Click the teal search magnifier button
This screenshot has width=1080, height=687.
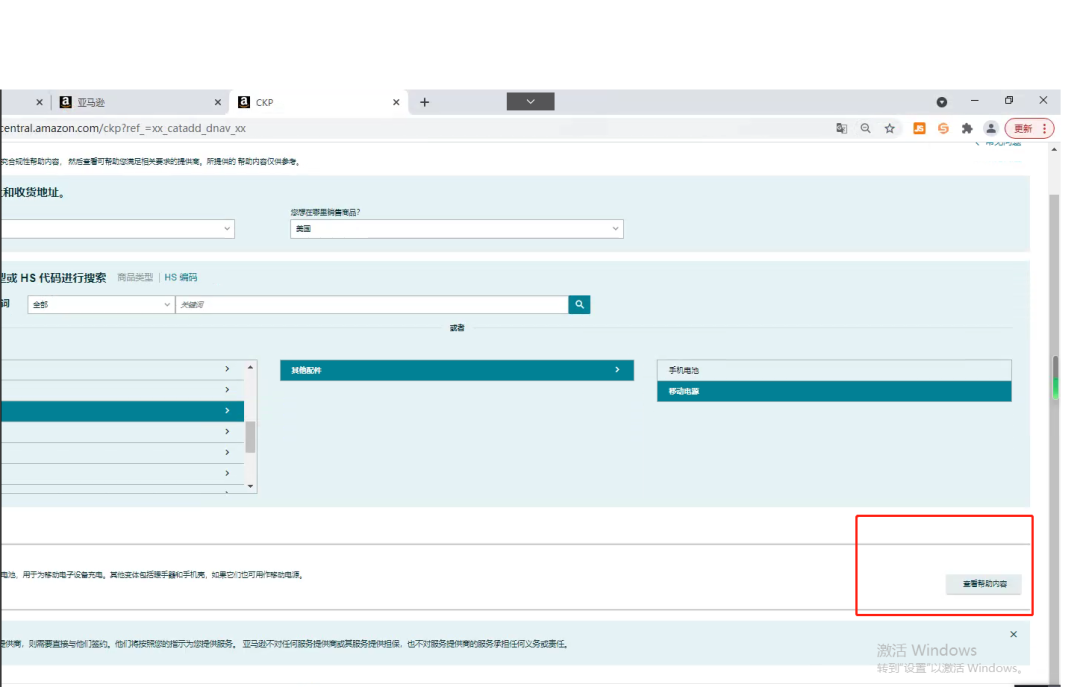[579, 305]
